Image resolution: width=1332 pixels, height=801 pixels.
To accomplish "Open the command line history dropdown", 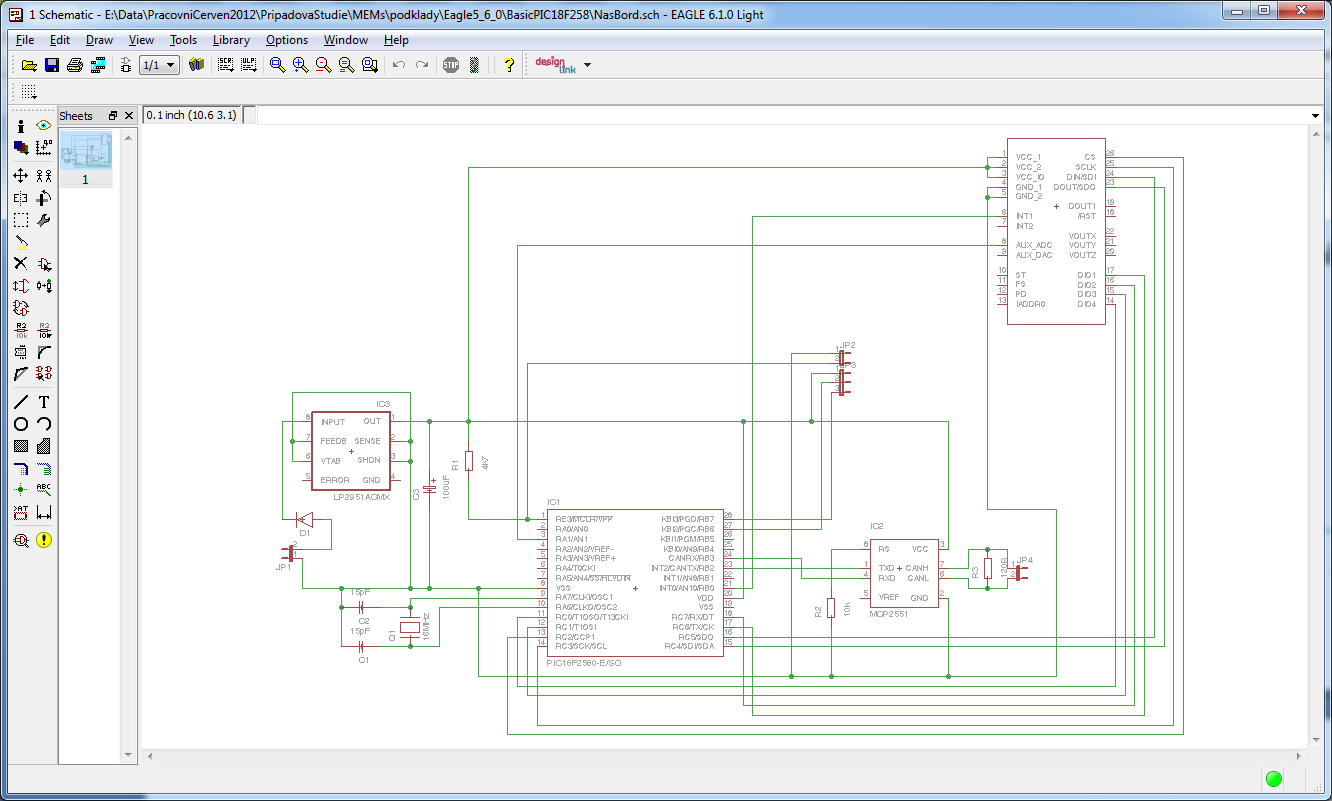I will pyautogui.click(x=1316, y=116).
